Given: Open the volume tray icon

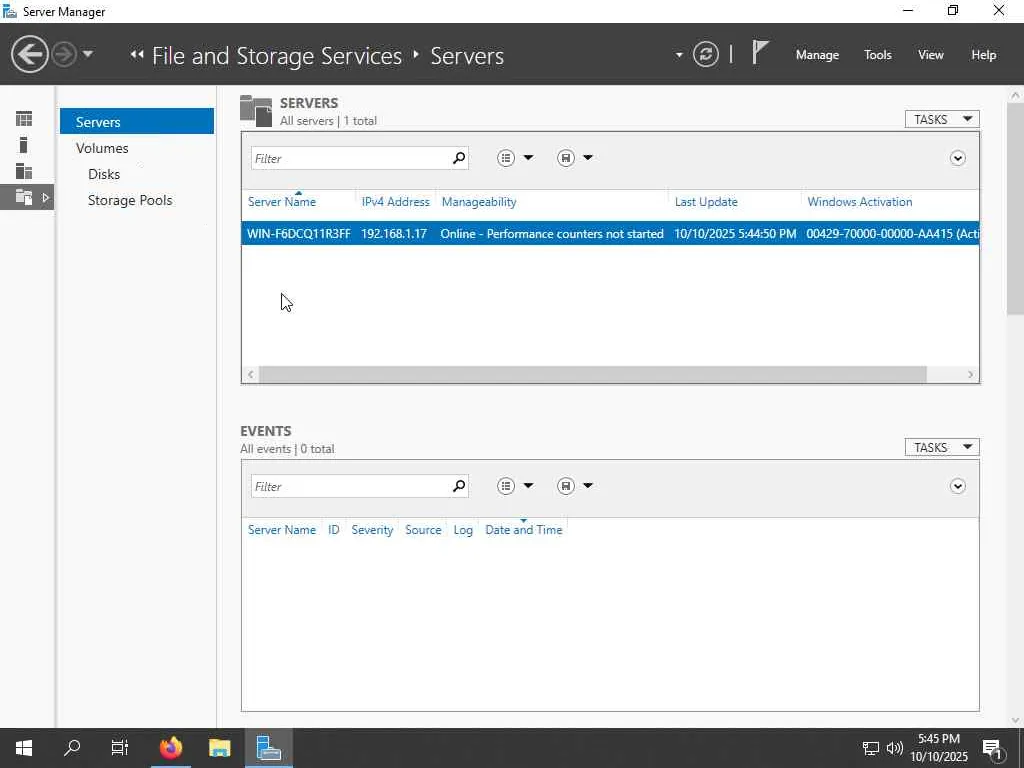Looking at the screenshot, I should (895, 748).
